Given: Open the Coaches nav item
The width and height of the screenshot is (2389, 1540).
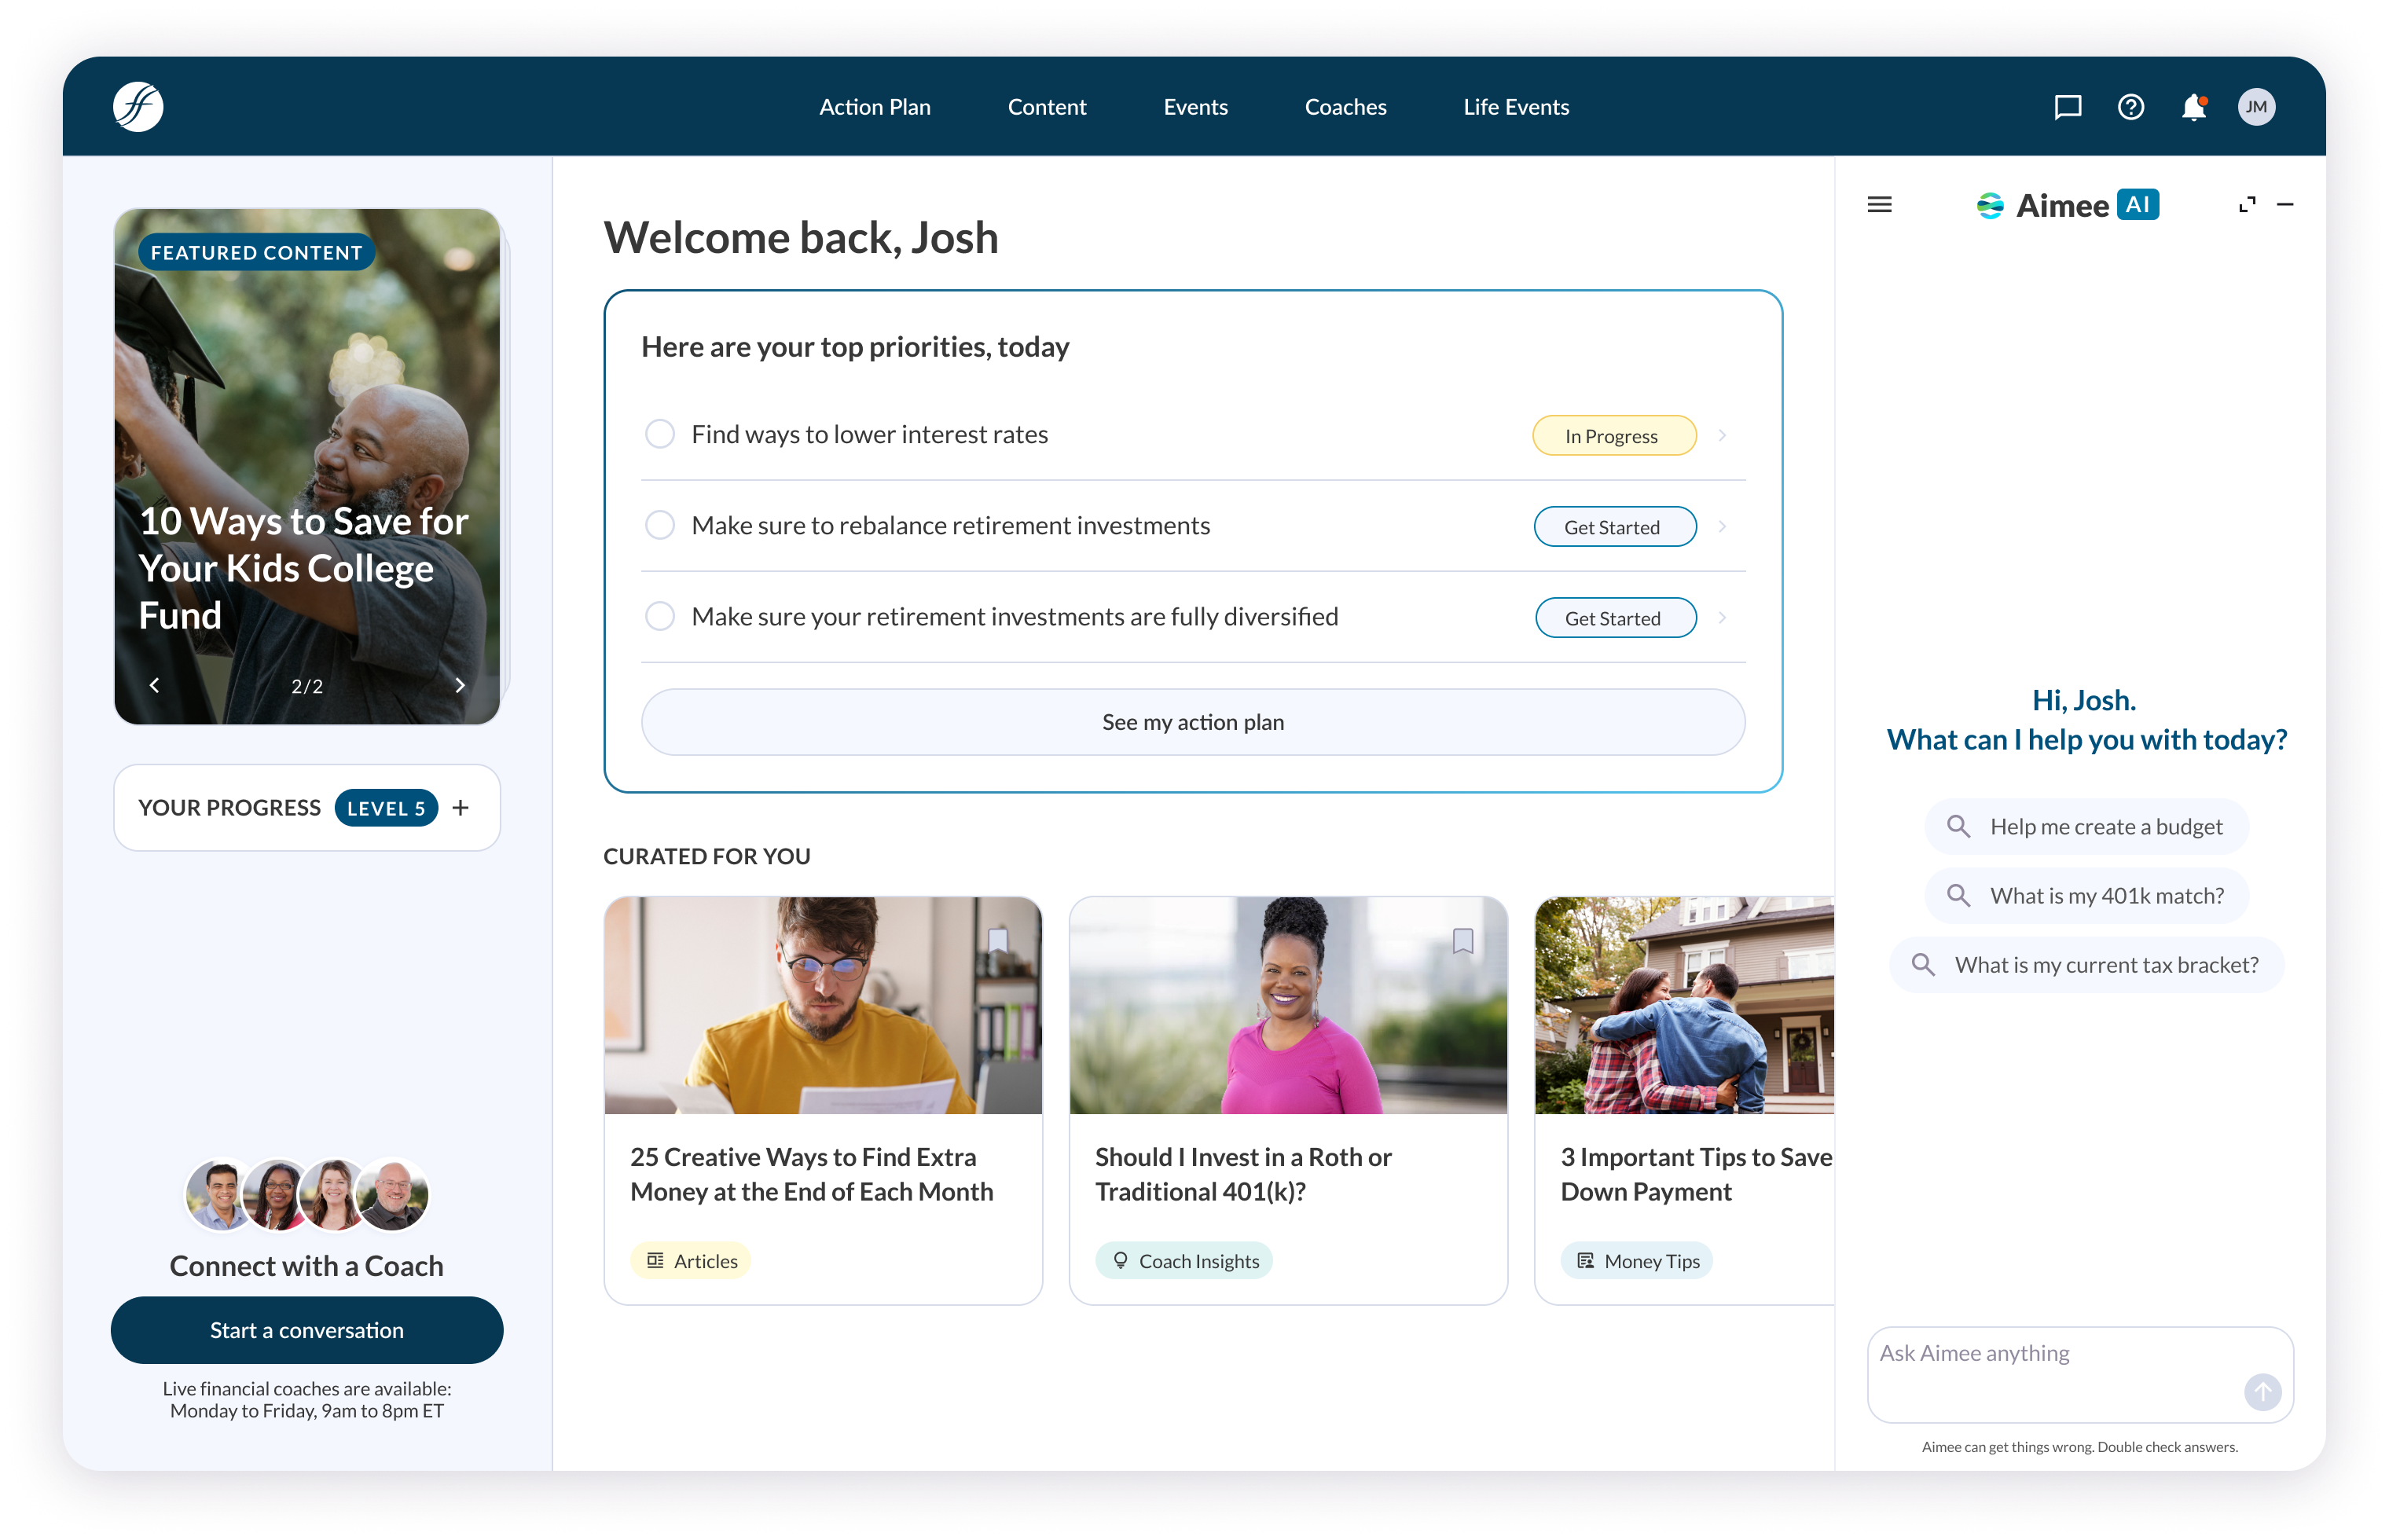Looking at the screenshot, I should point(1345,107).
